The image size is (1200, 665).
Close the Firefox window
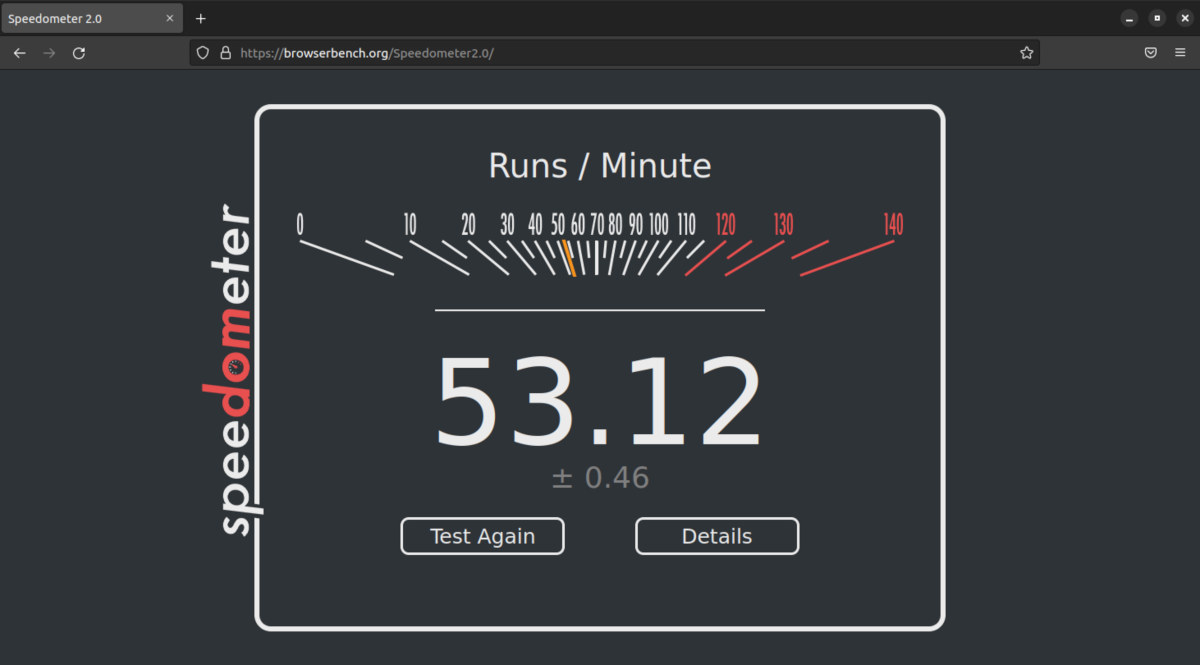pyautogui.click(x=1185, y=18)
